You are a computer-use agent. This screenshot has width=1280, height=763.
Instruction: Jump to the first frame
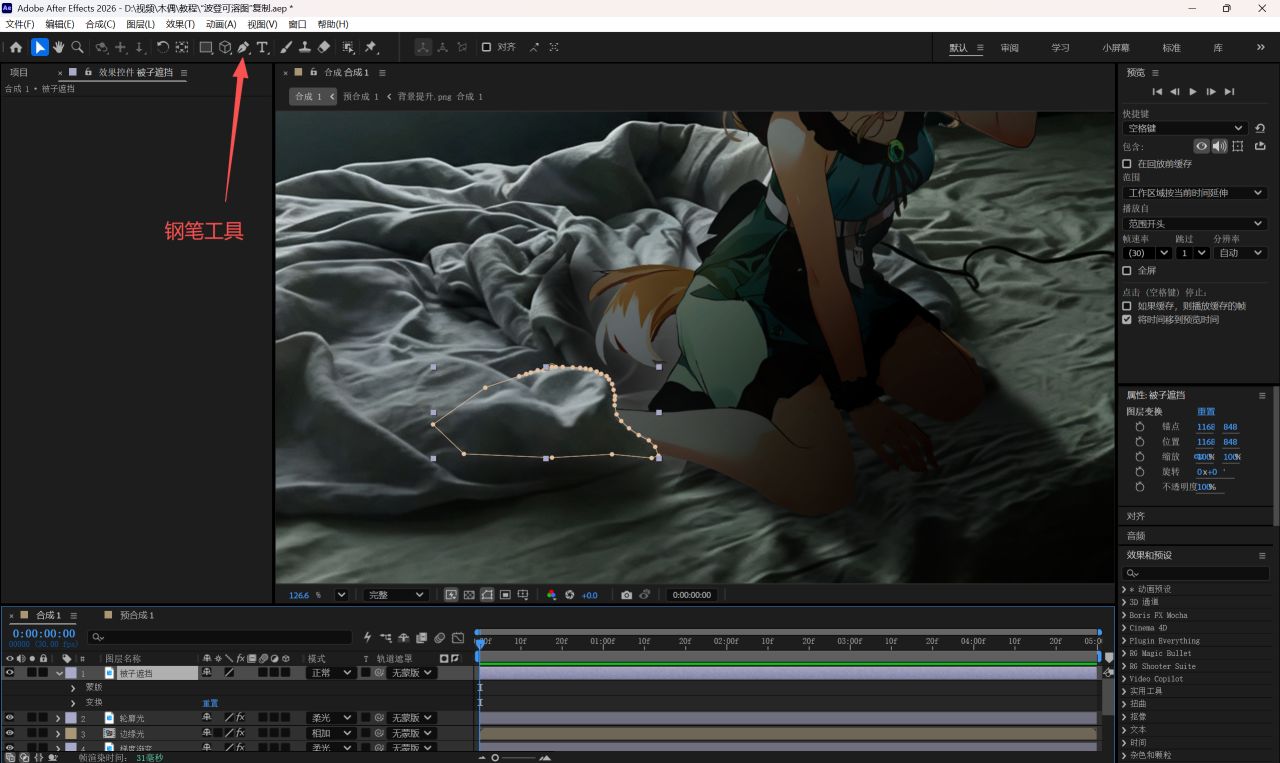coord(1157,91)
